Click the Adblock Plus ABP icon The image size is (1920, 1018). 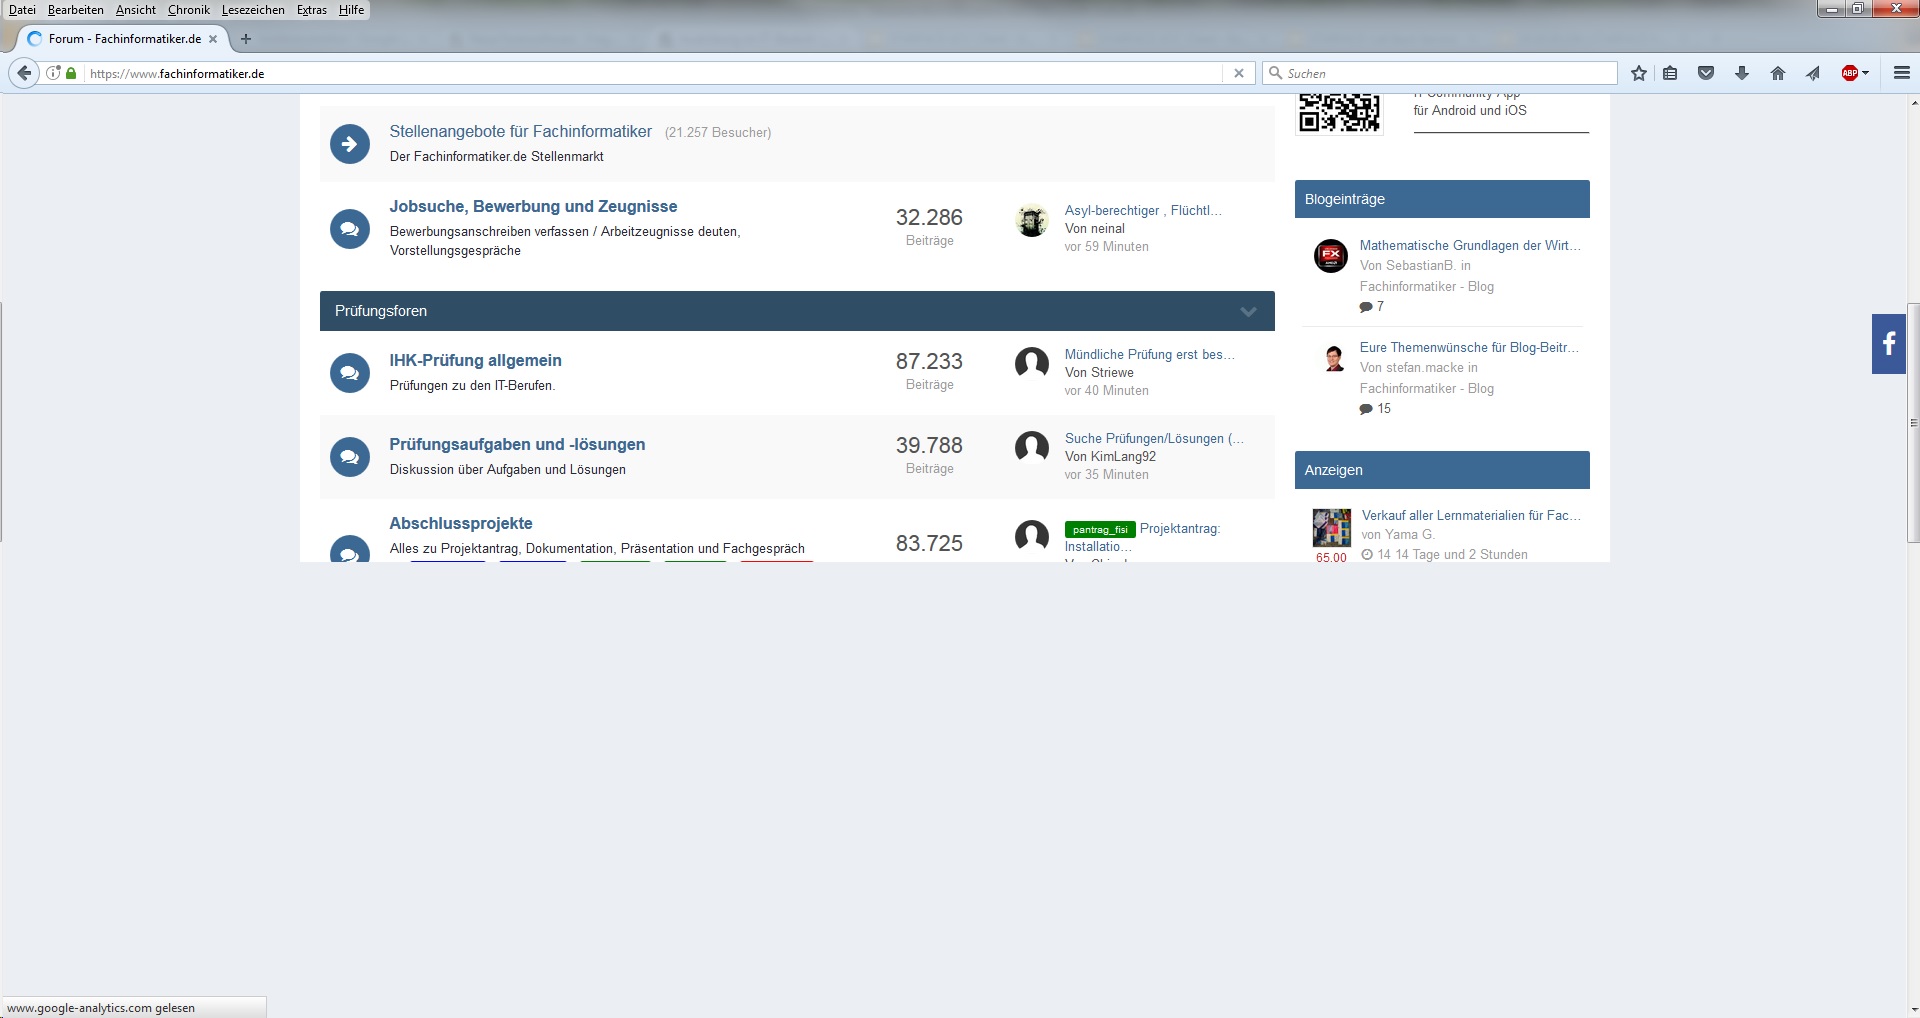tap(1850, 73)
